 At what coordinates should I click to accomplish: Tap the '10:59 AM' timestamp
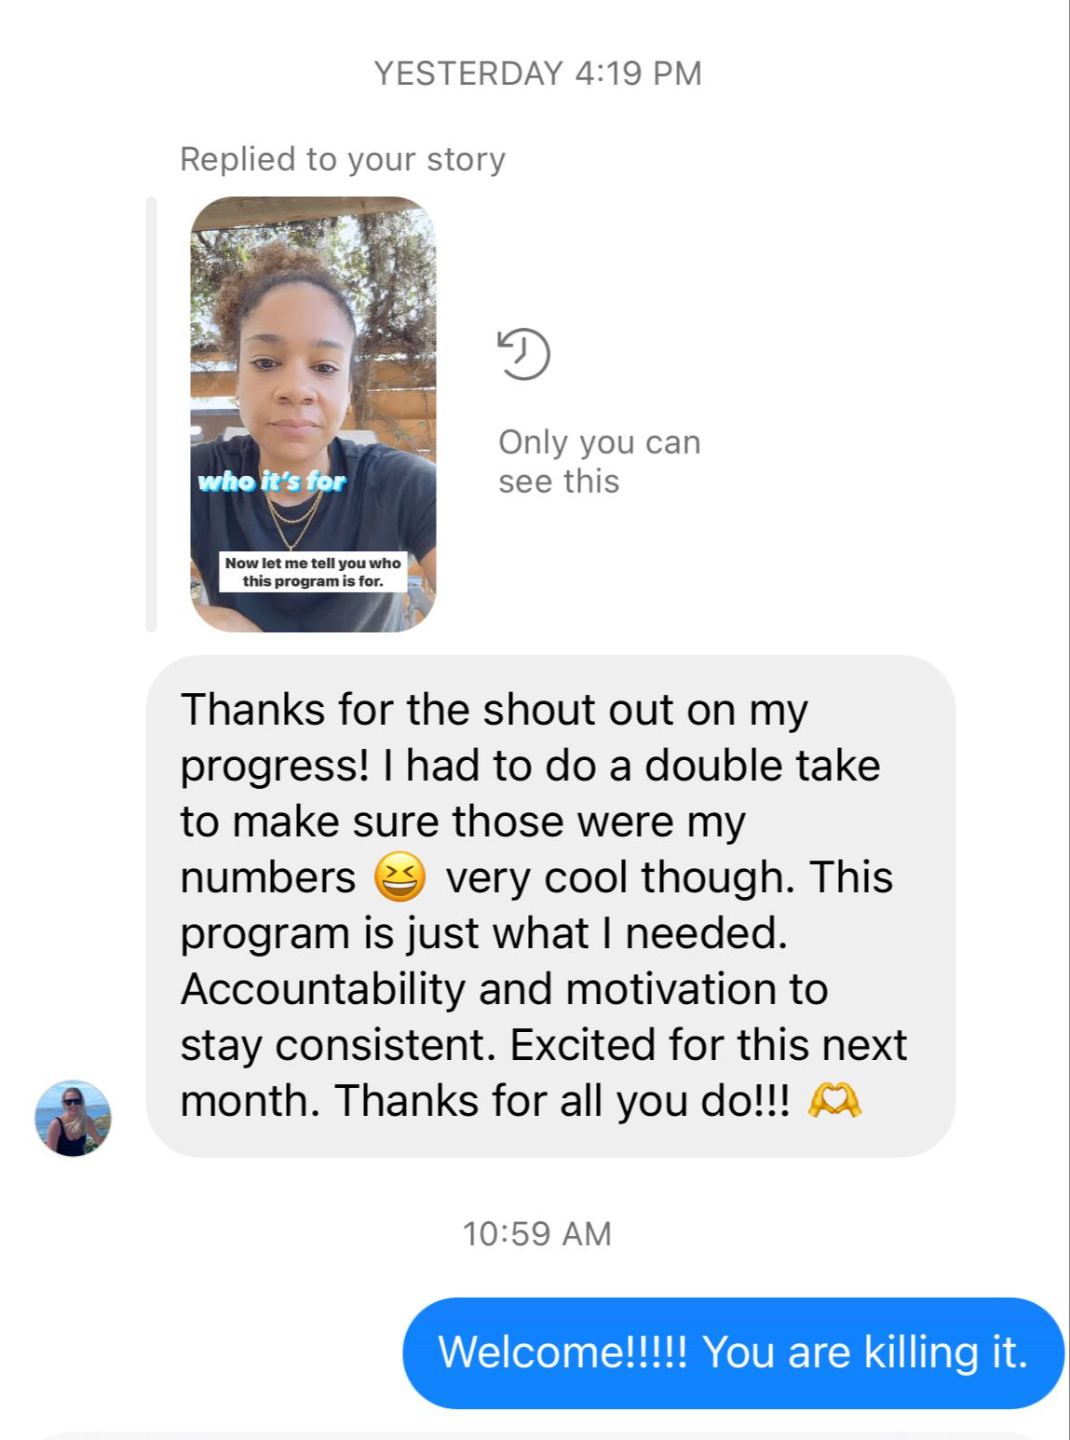pos(536,1233)
